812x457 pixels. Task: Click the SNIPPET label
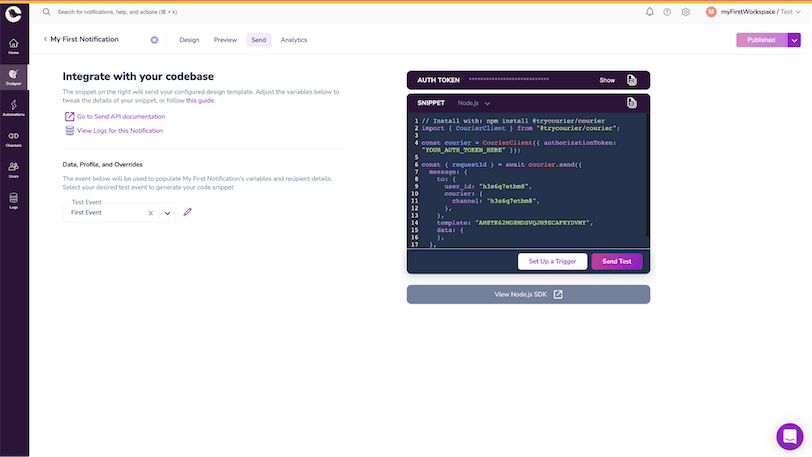(431, 103)
